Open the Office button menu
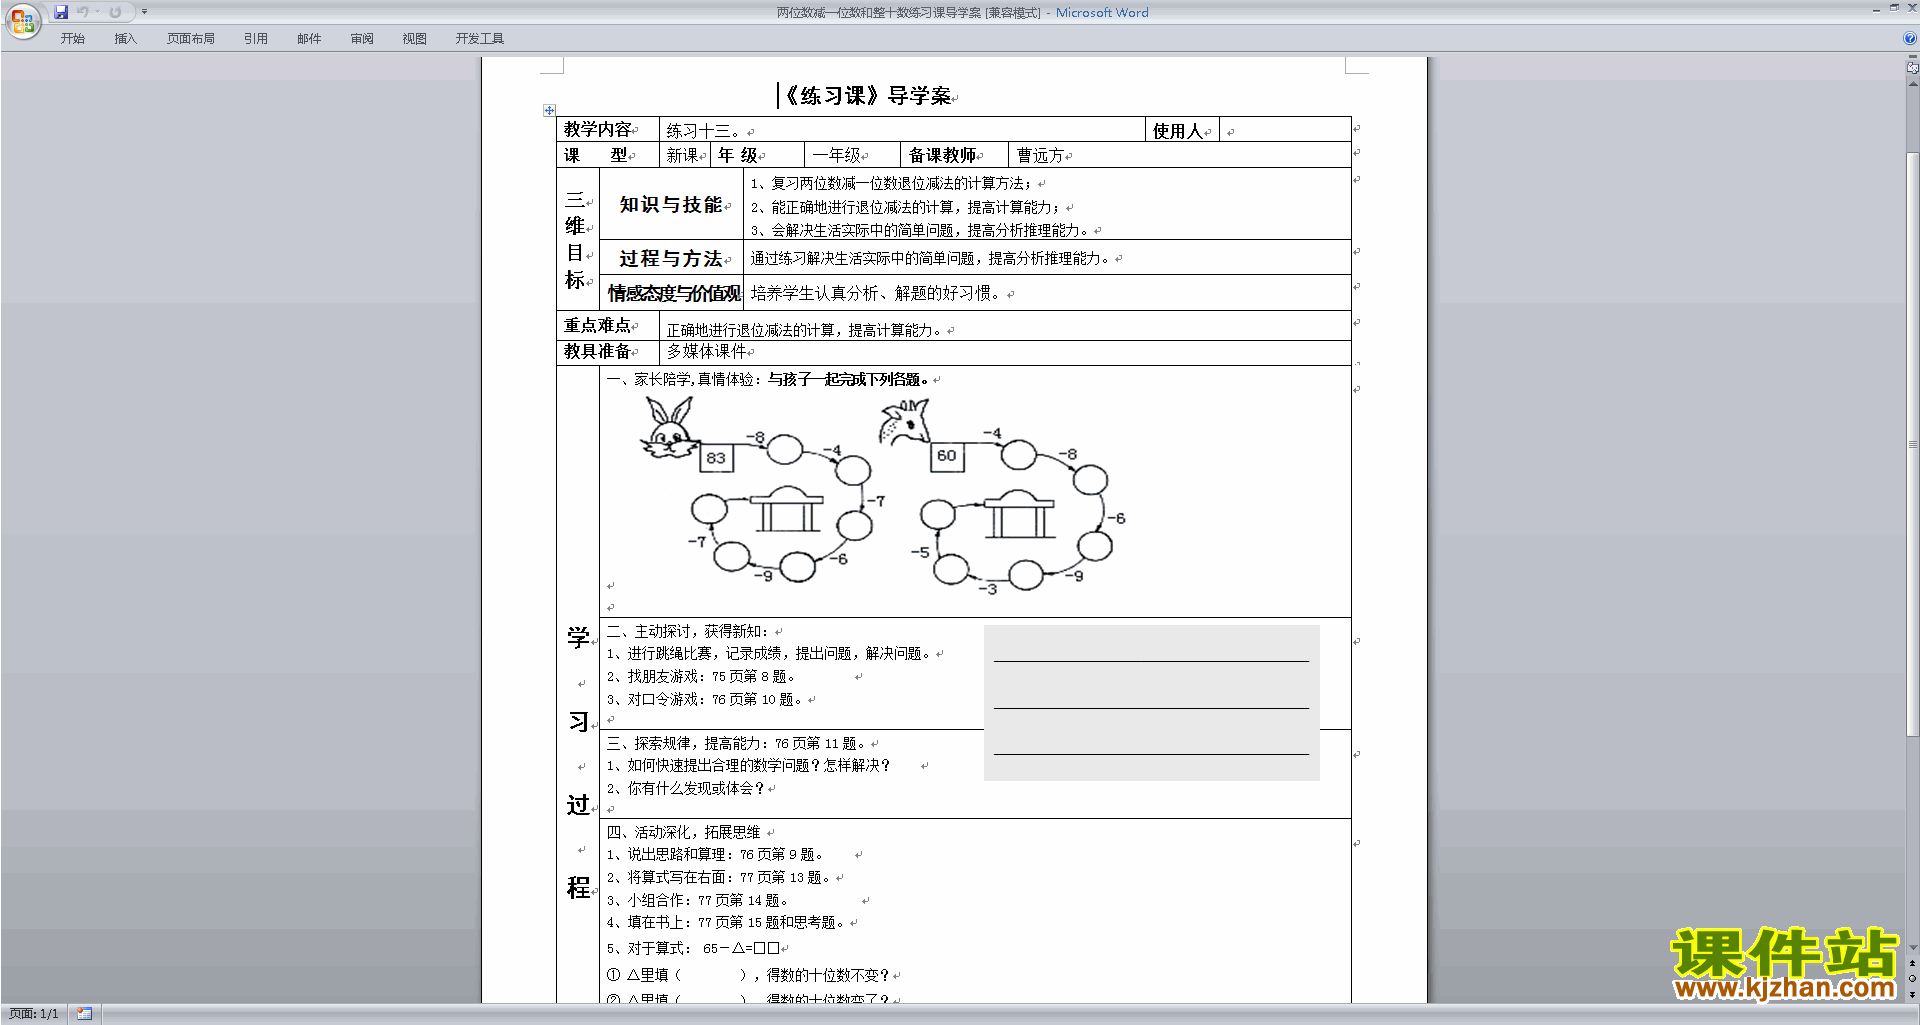This screenshot has width=1920, height=1025. point(22,20)
